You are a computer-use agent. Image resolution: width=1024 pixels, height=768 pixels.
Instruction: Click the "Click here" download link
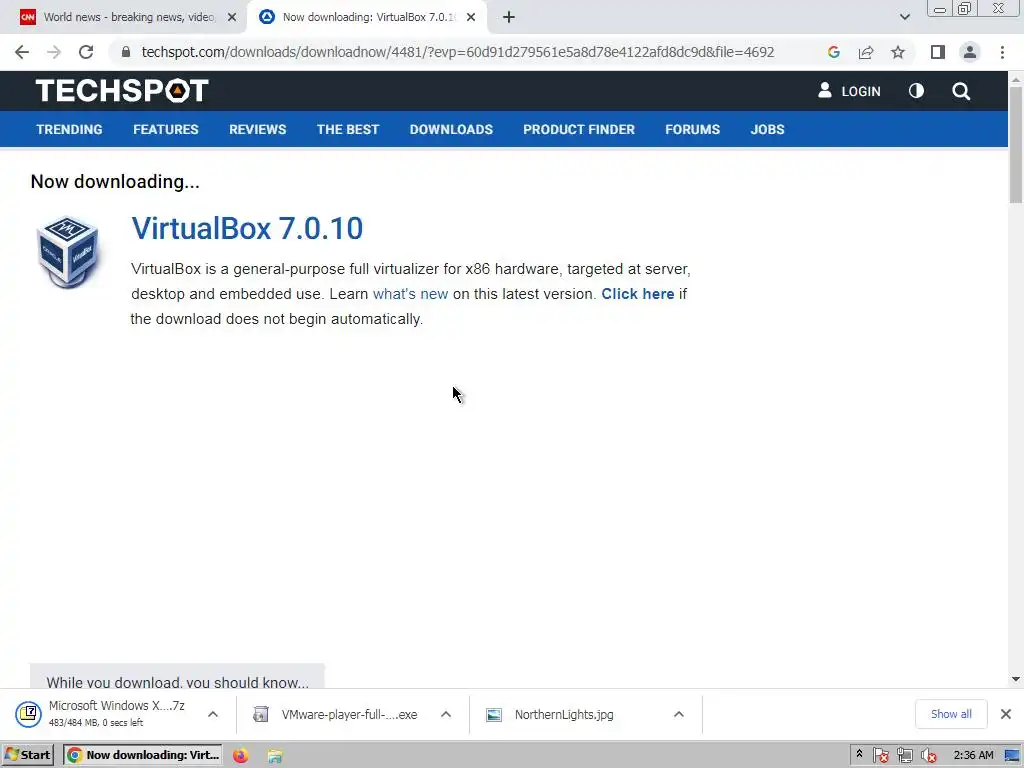[x=637, y=294]
